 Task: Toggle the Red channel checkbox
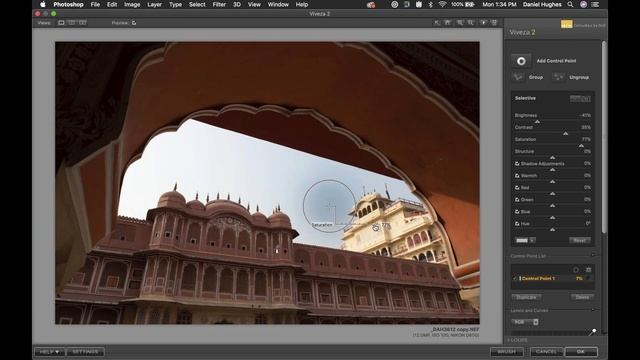point(517,188)
